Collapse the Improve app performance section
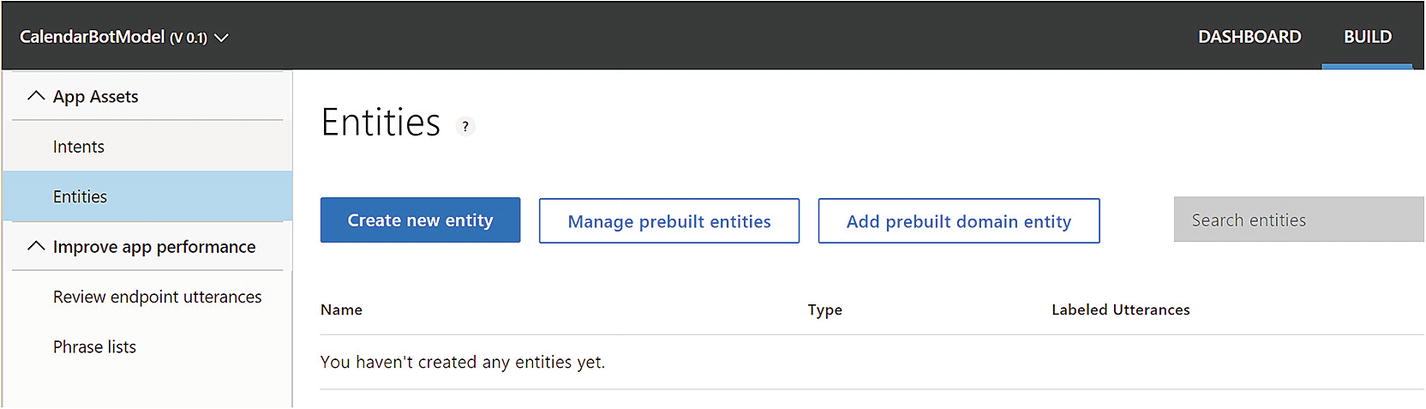This screenshot has width=1426, height=409. (x=37, y=246)
